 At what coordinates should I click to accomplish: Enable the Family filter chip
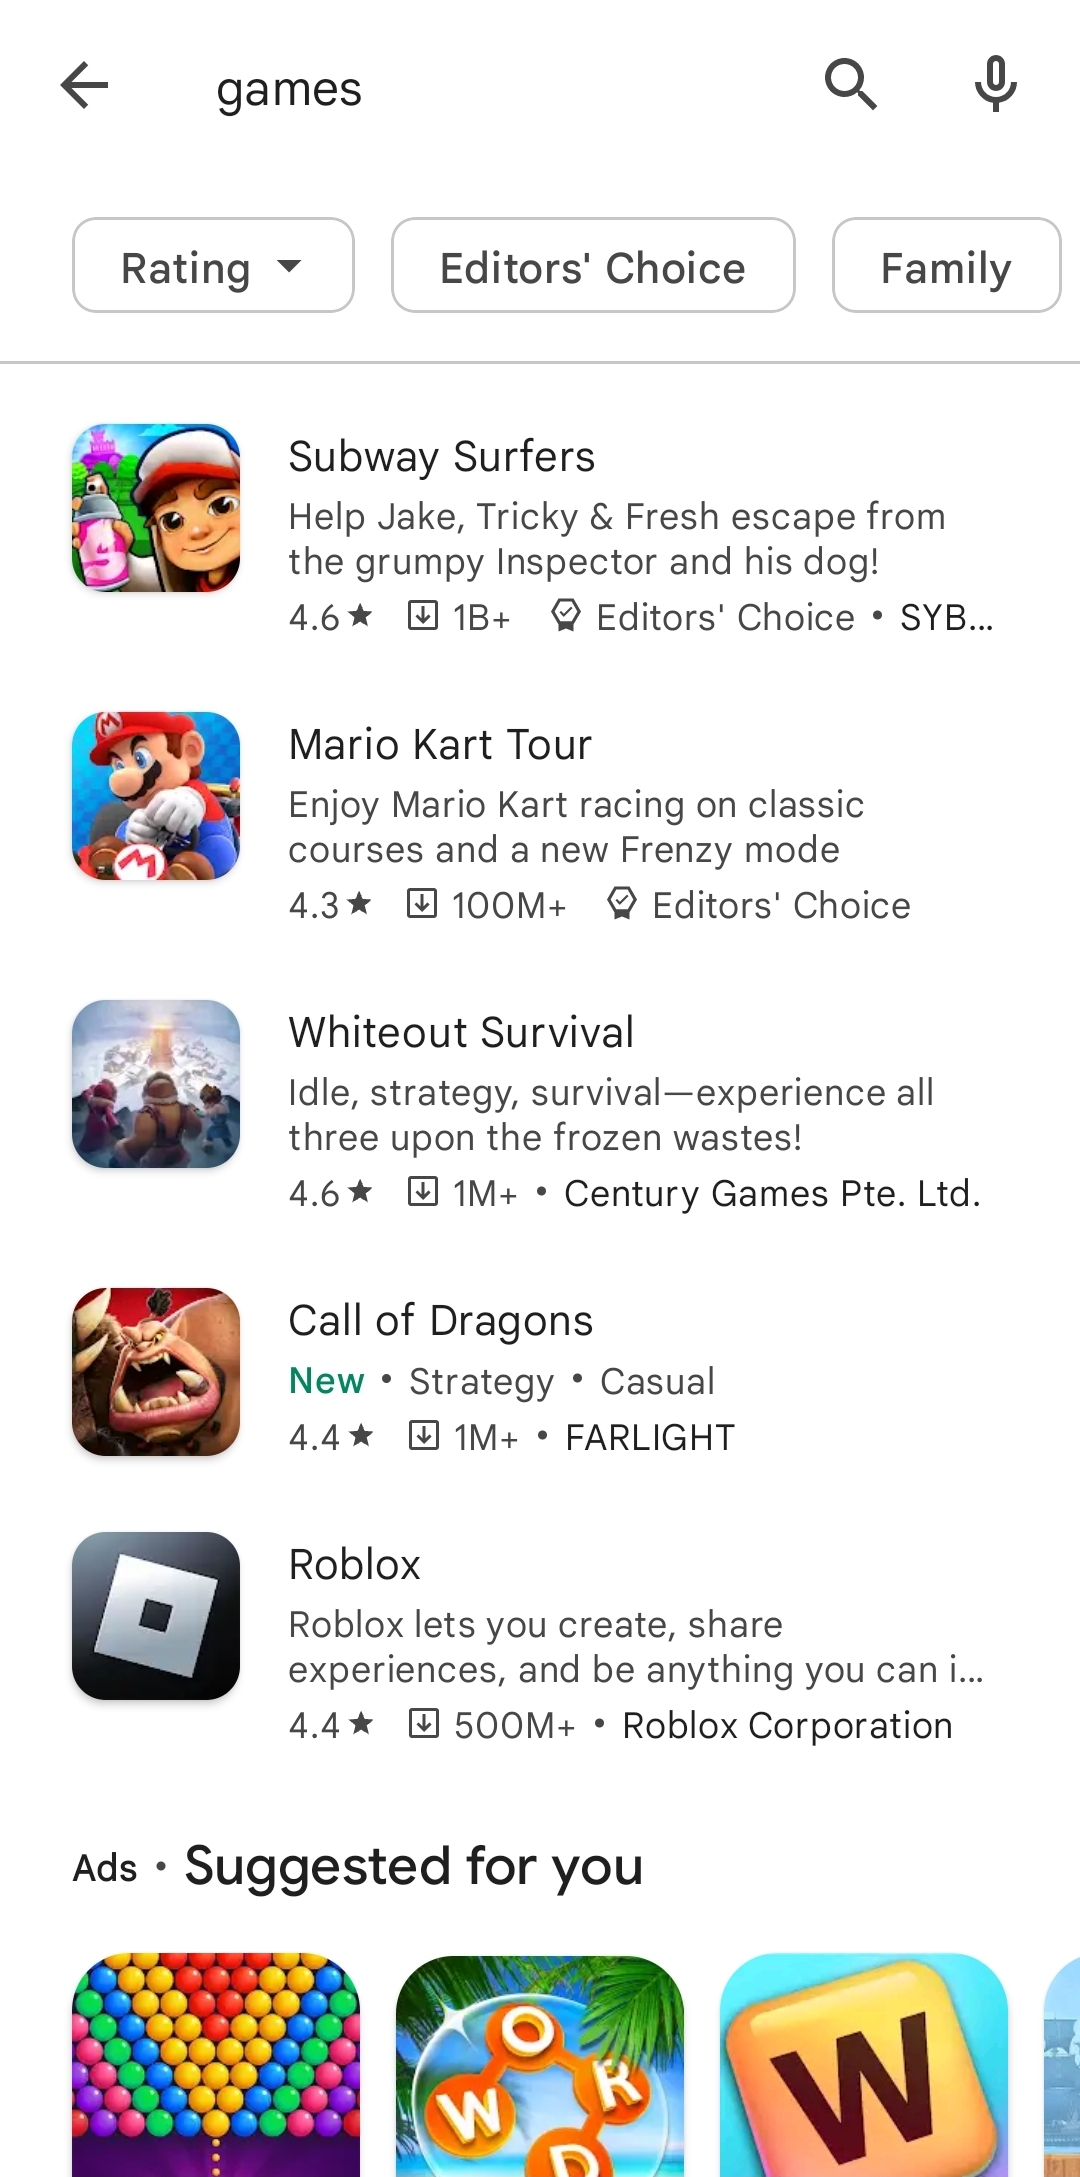coord(944,266)
